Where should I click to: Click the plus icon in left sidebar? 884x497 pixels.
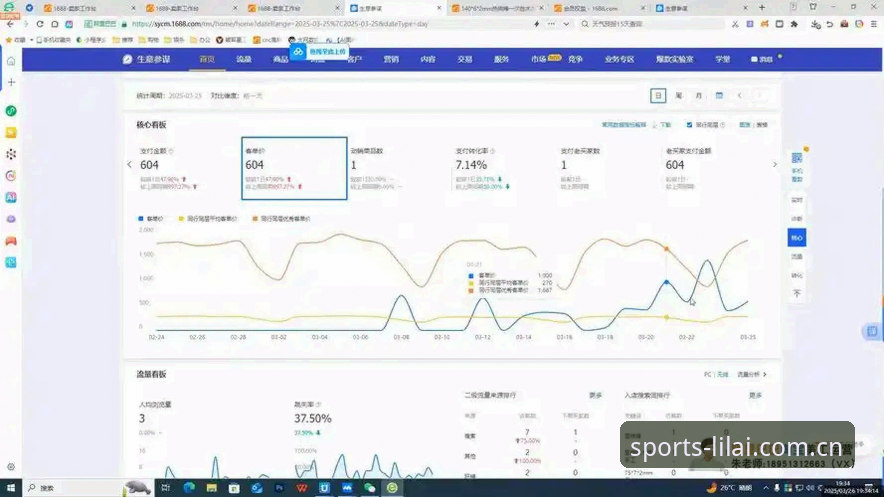pyautogui.click(x=11, y=82)
